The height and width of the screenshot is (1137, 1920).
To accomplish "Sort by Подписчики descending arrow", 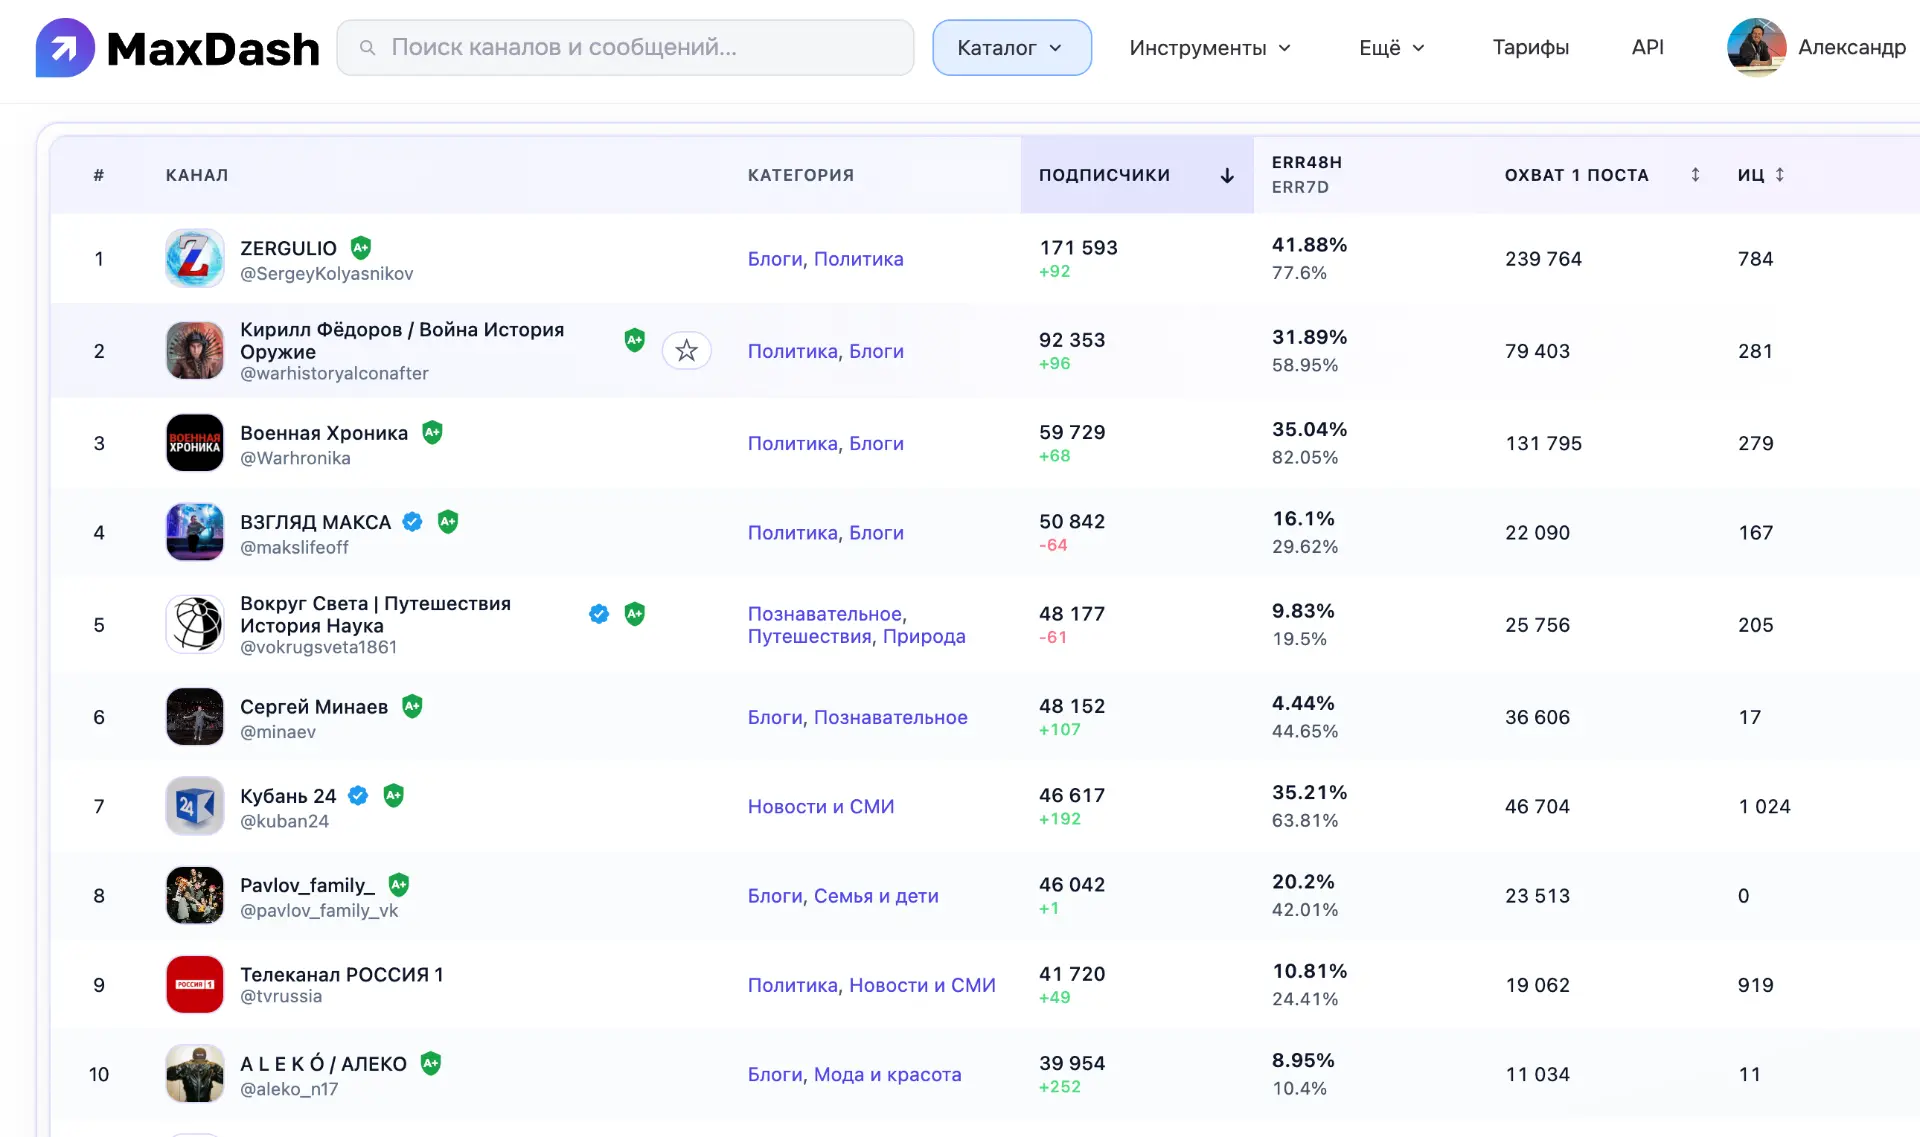I will (x=1227, y=175).
